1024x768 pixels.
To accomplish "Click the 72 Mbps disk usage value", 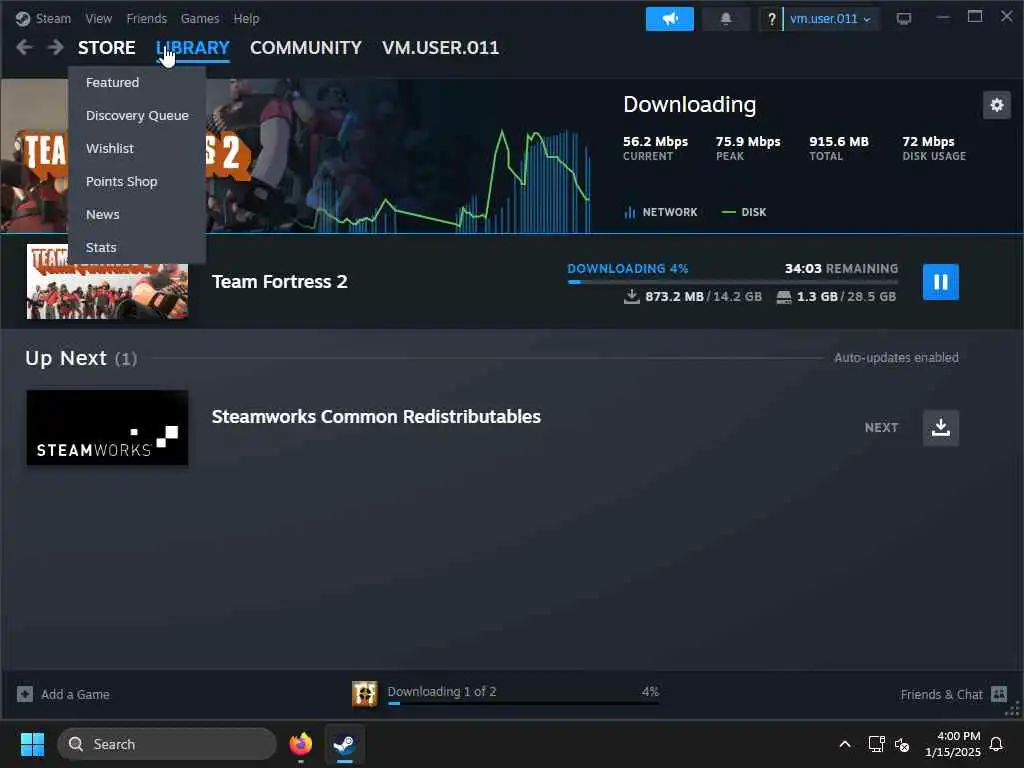I will pyautogui.click(x=928, y=142).
